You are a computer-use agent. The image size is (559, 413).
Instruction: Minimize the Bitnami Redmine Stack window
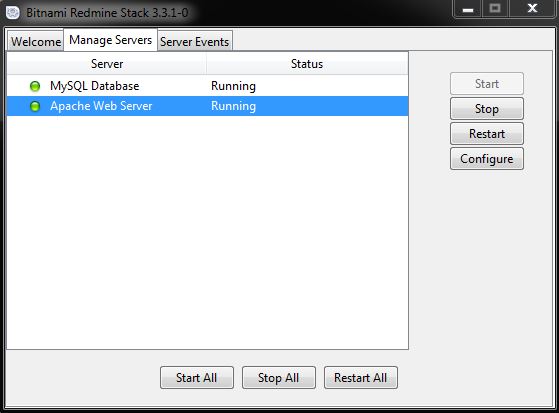point(468,9)
